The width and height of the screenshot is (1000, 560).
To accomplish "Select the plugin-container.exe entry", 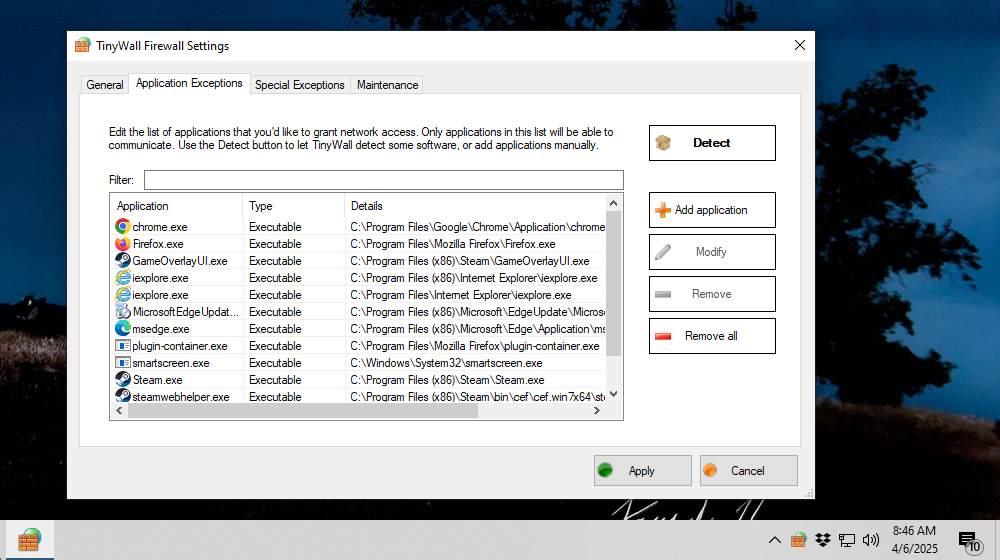I will [x=180, y=346].
